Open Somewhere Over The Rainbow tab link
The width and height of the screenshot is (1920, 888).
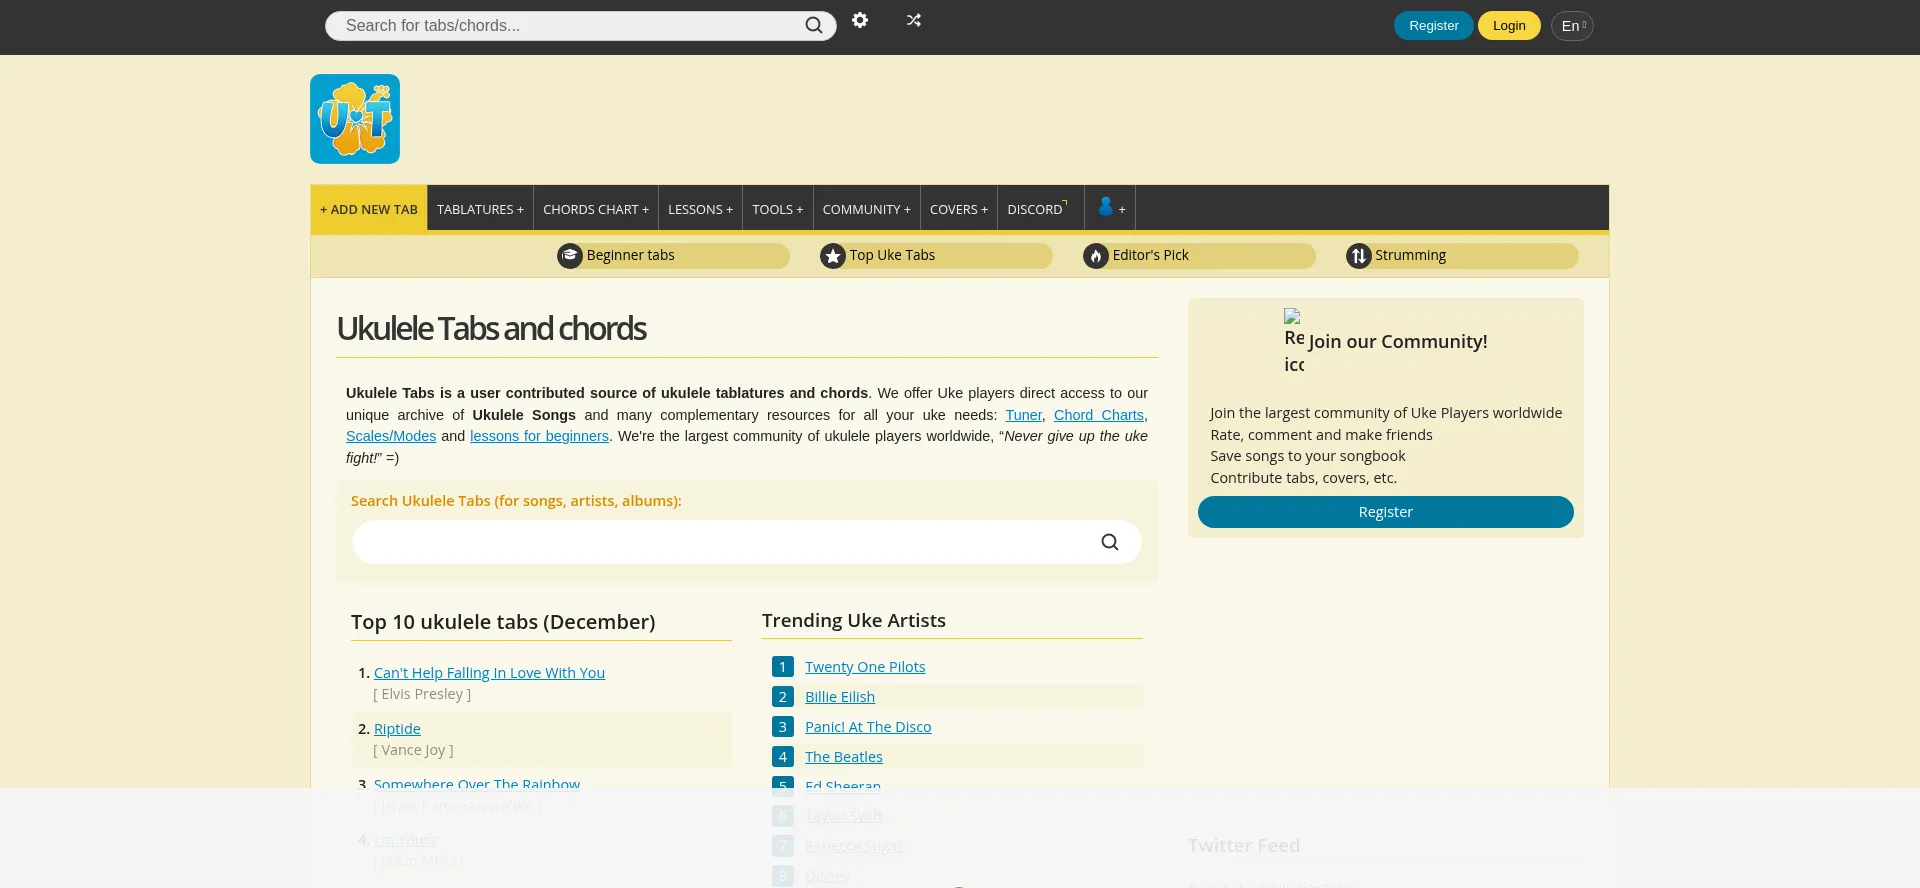(477, 783)
